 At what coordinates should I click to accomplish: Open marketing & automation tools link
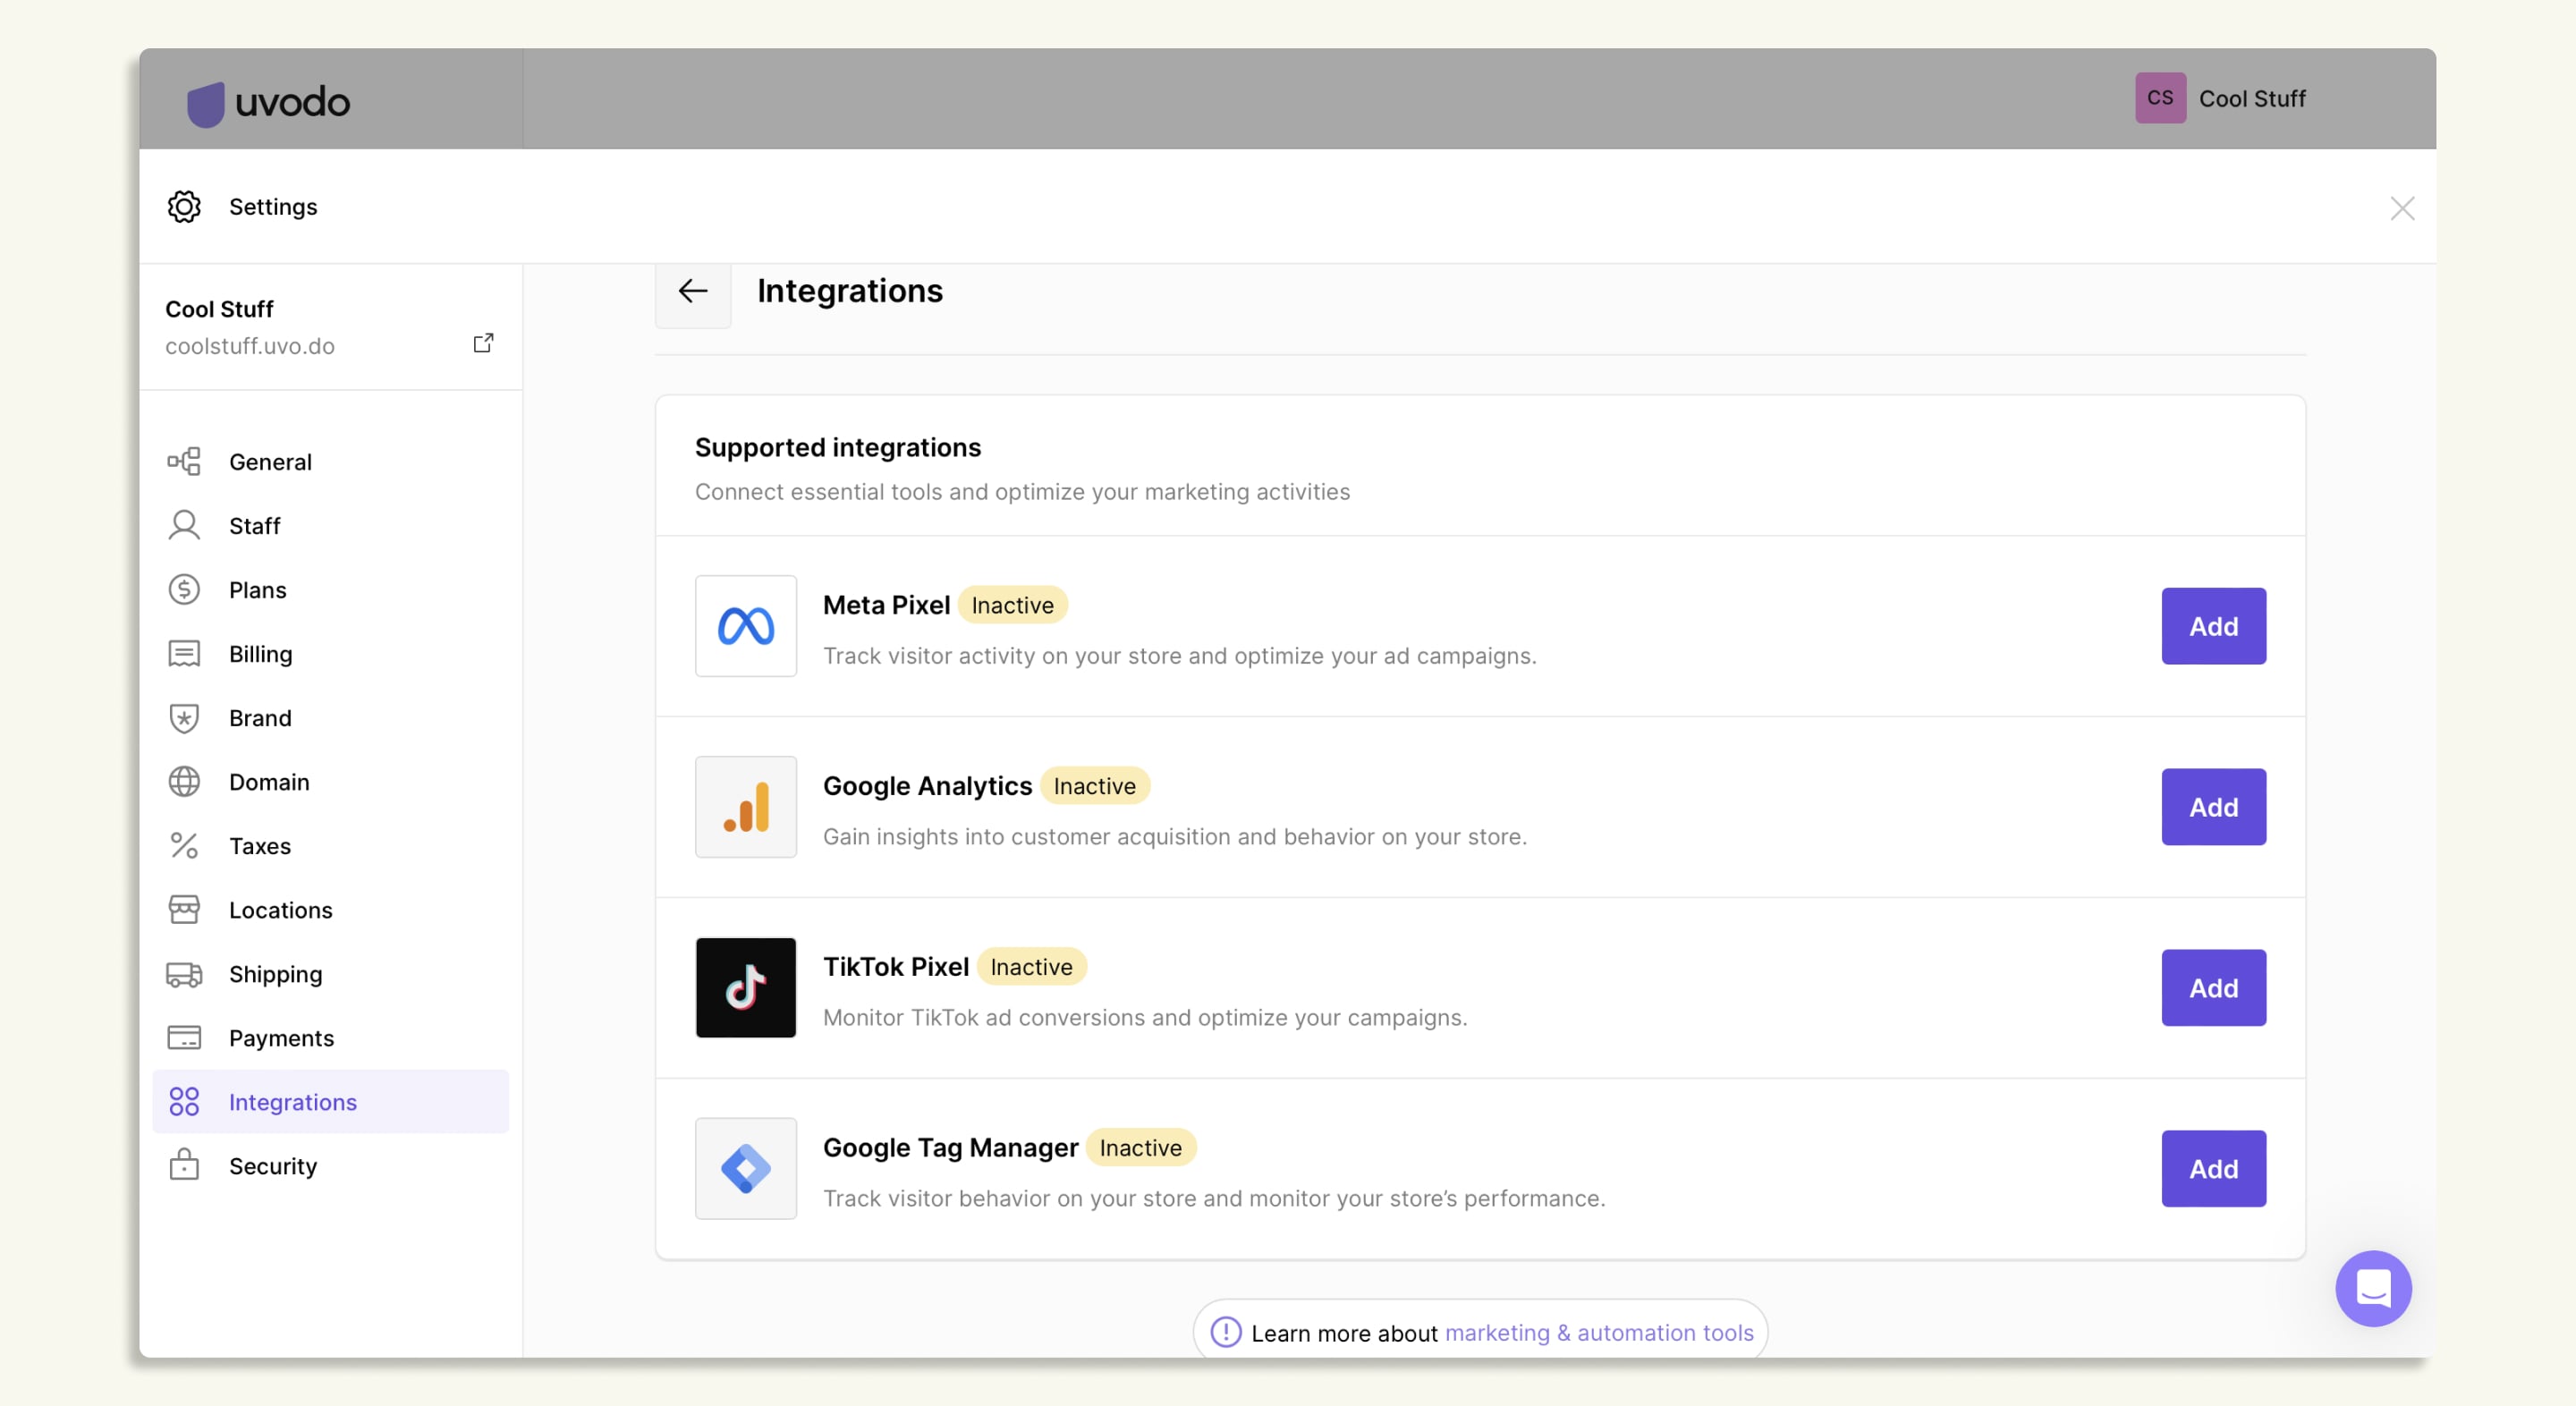click(x=1598, y=1333)
